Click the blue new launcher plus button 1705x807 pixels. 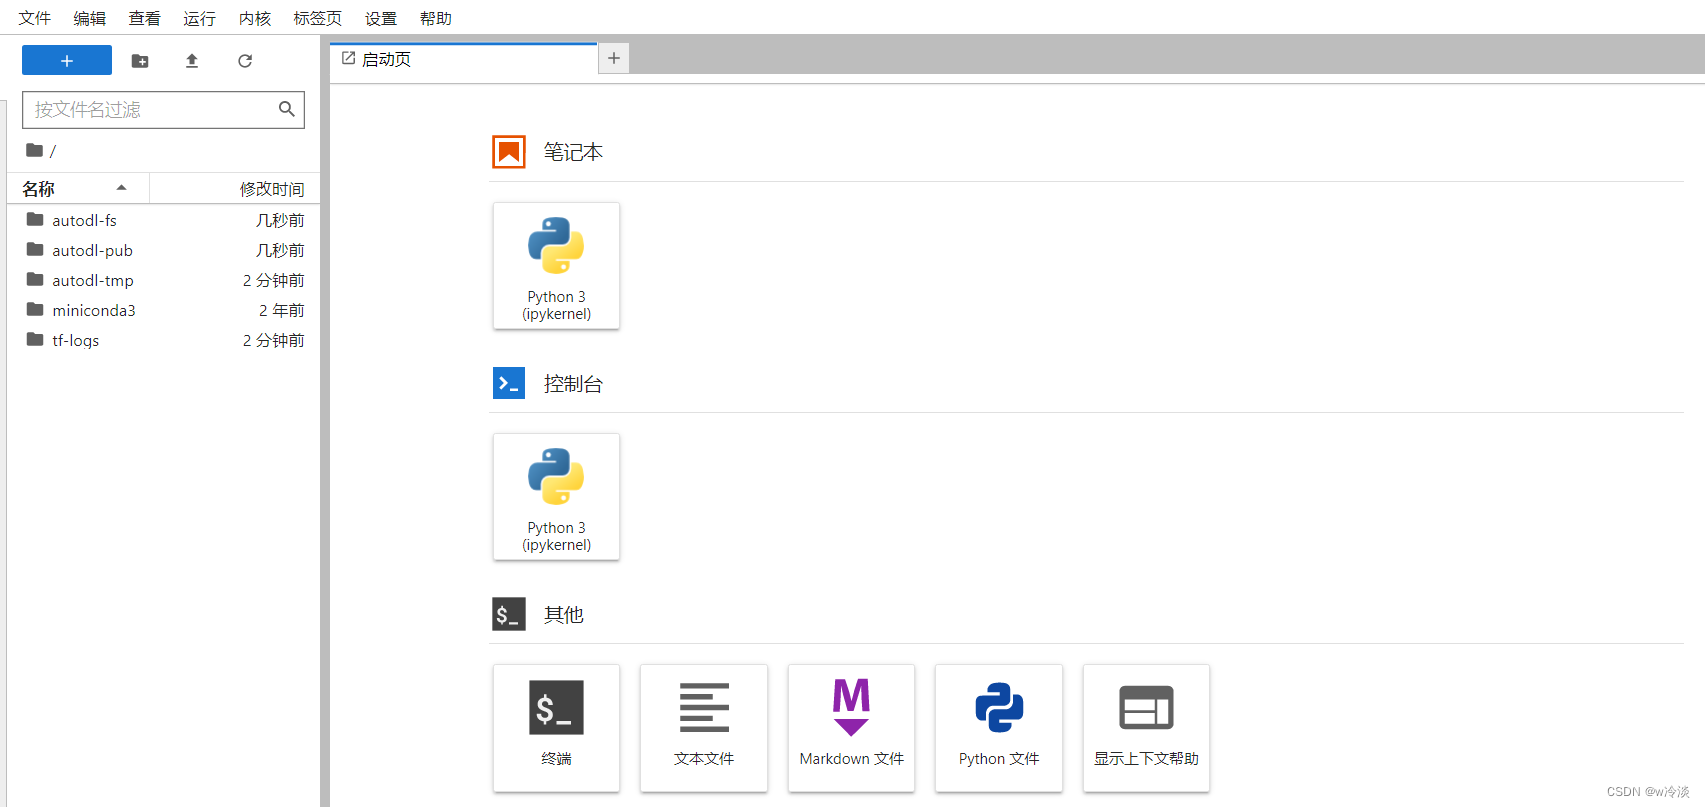66,61
